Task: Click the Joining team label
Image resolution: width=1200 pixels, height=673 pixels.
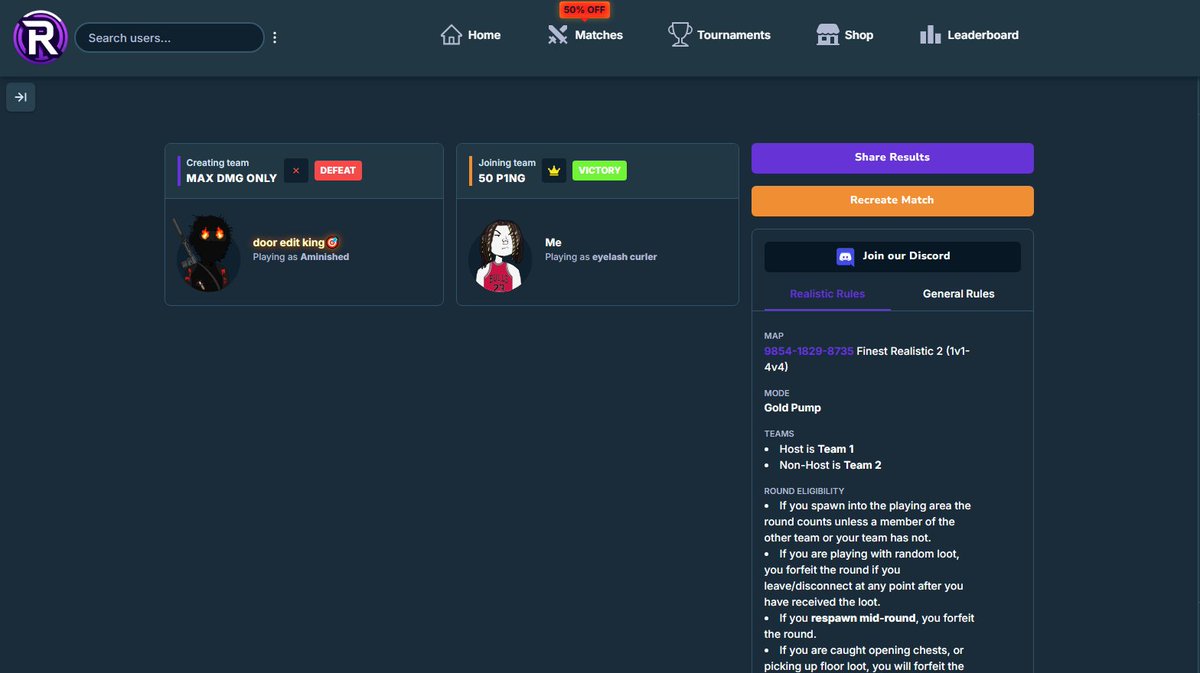Action: click(x=507, y=163)
